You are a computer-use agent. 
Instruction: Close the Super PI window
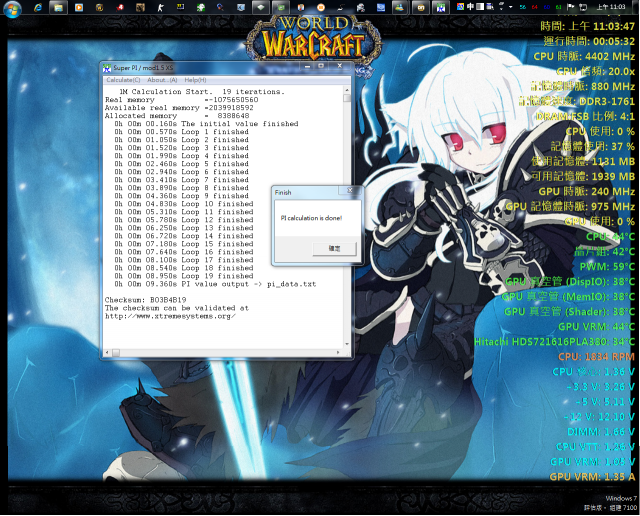tap(340, 66)
